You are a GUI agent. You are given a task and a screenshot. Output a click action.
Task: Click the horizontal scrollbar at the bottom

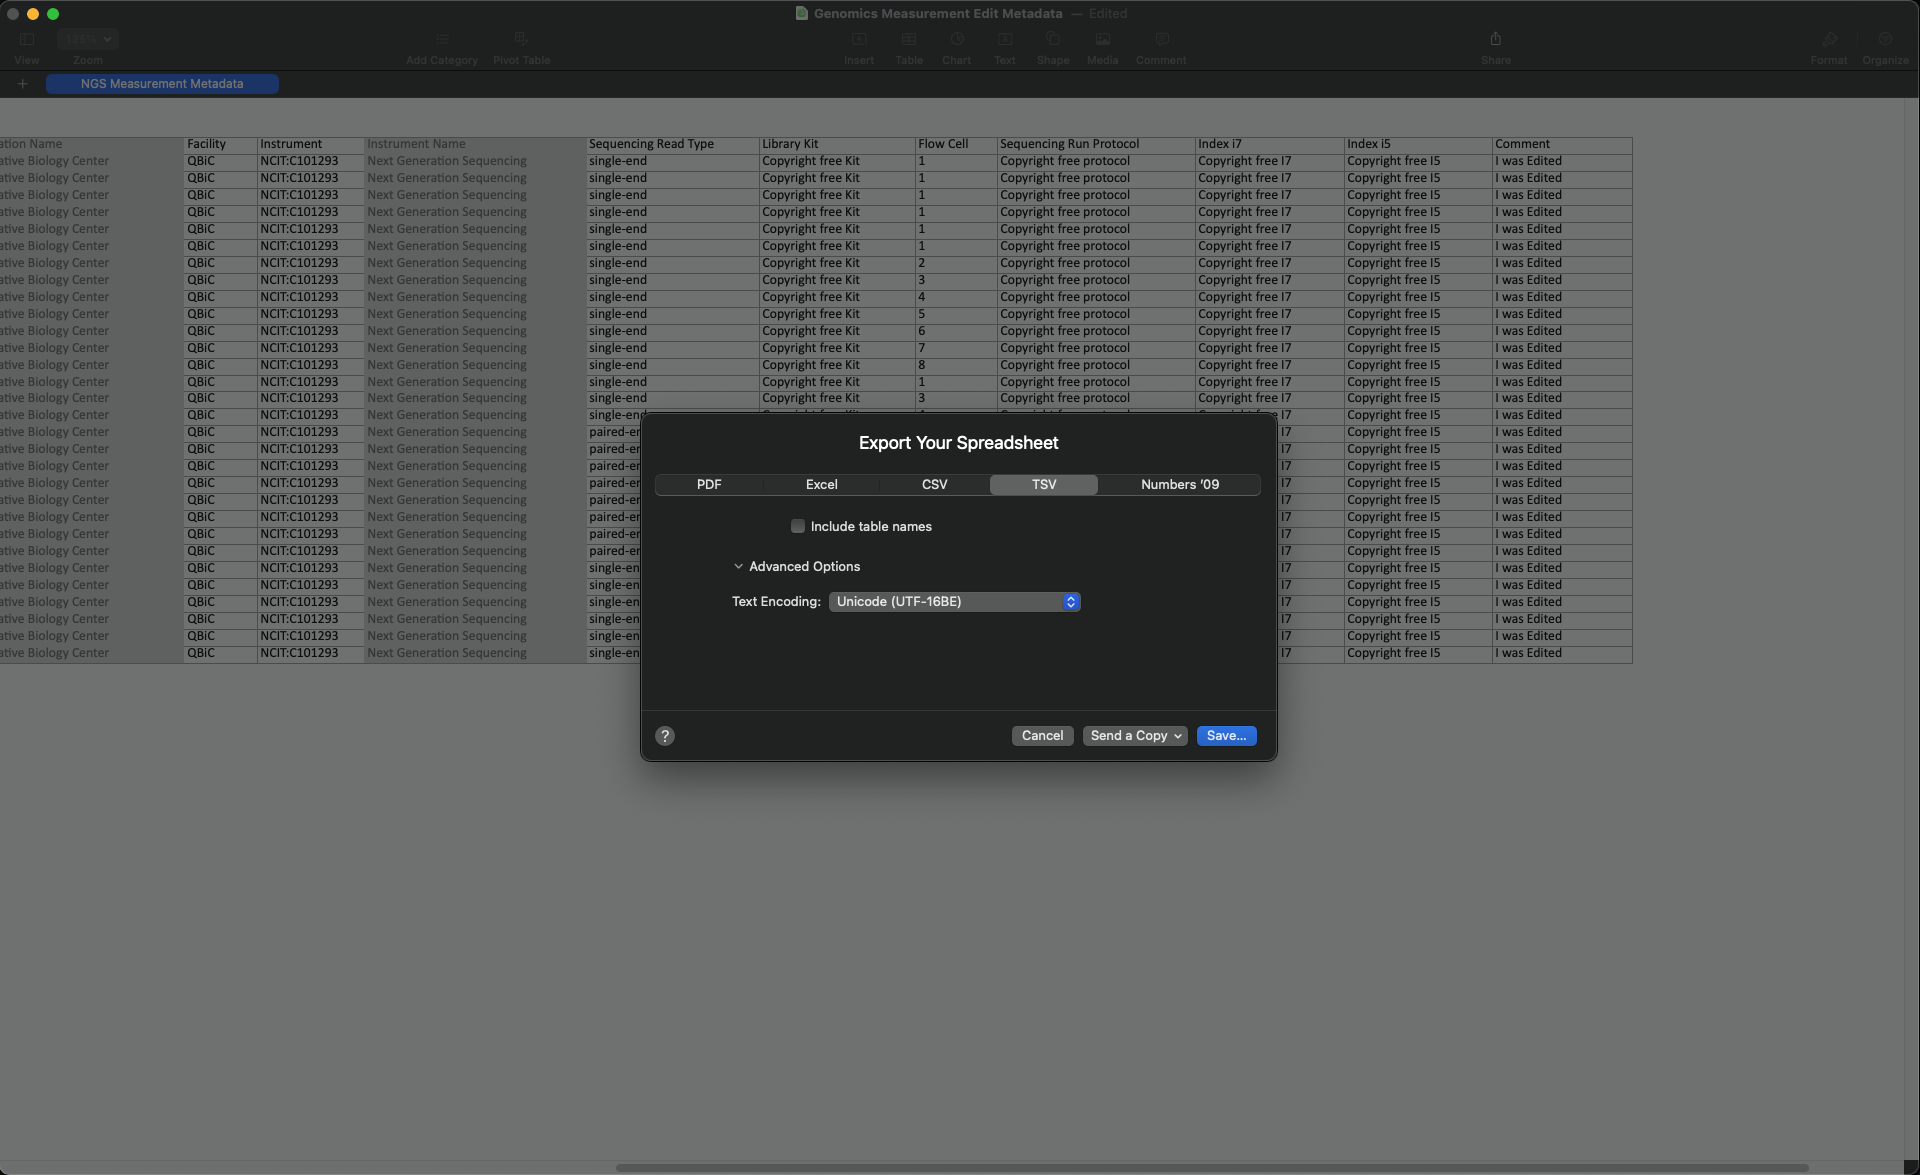click(1210, 1167)
